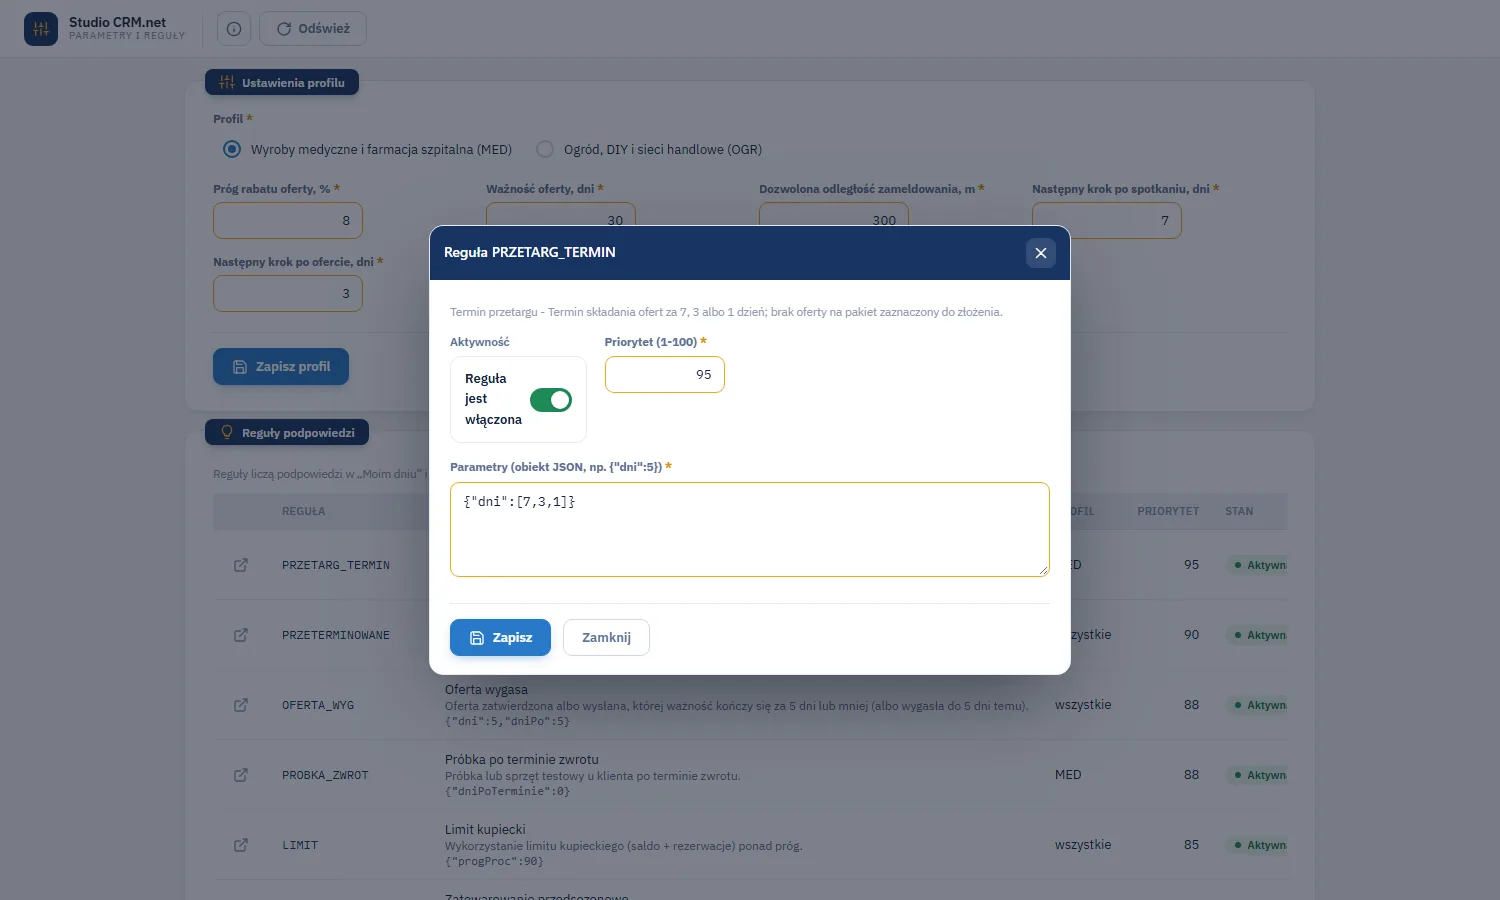Open edit icon for PROBKA_ZWROT row
1500x900 pixels.
point(241,775)
